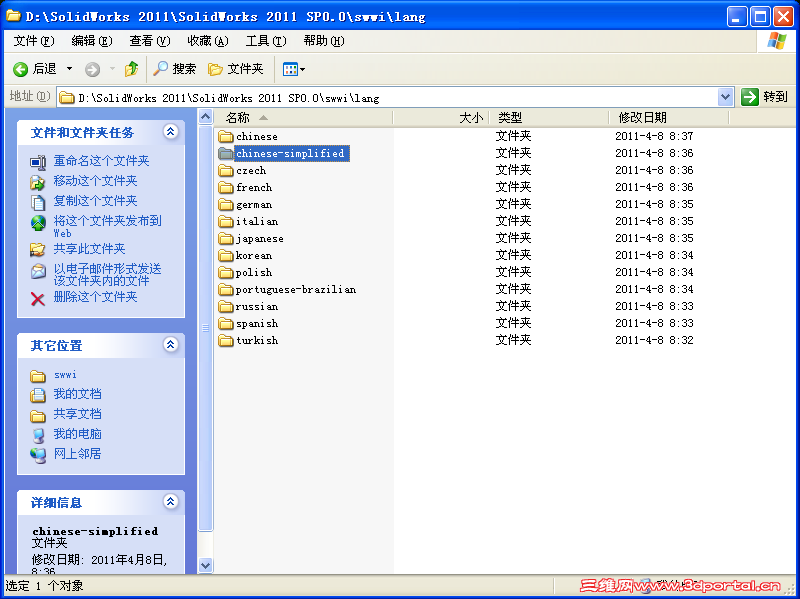Open the 查看(V) menu
Screen dimensions: 800x599
coord(149,41)
